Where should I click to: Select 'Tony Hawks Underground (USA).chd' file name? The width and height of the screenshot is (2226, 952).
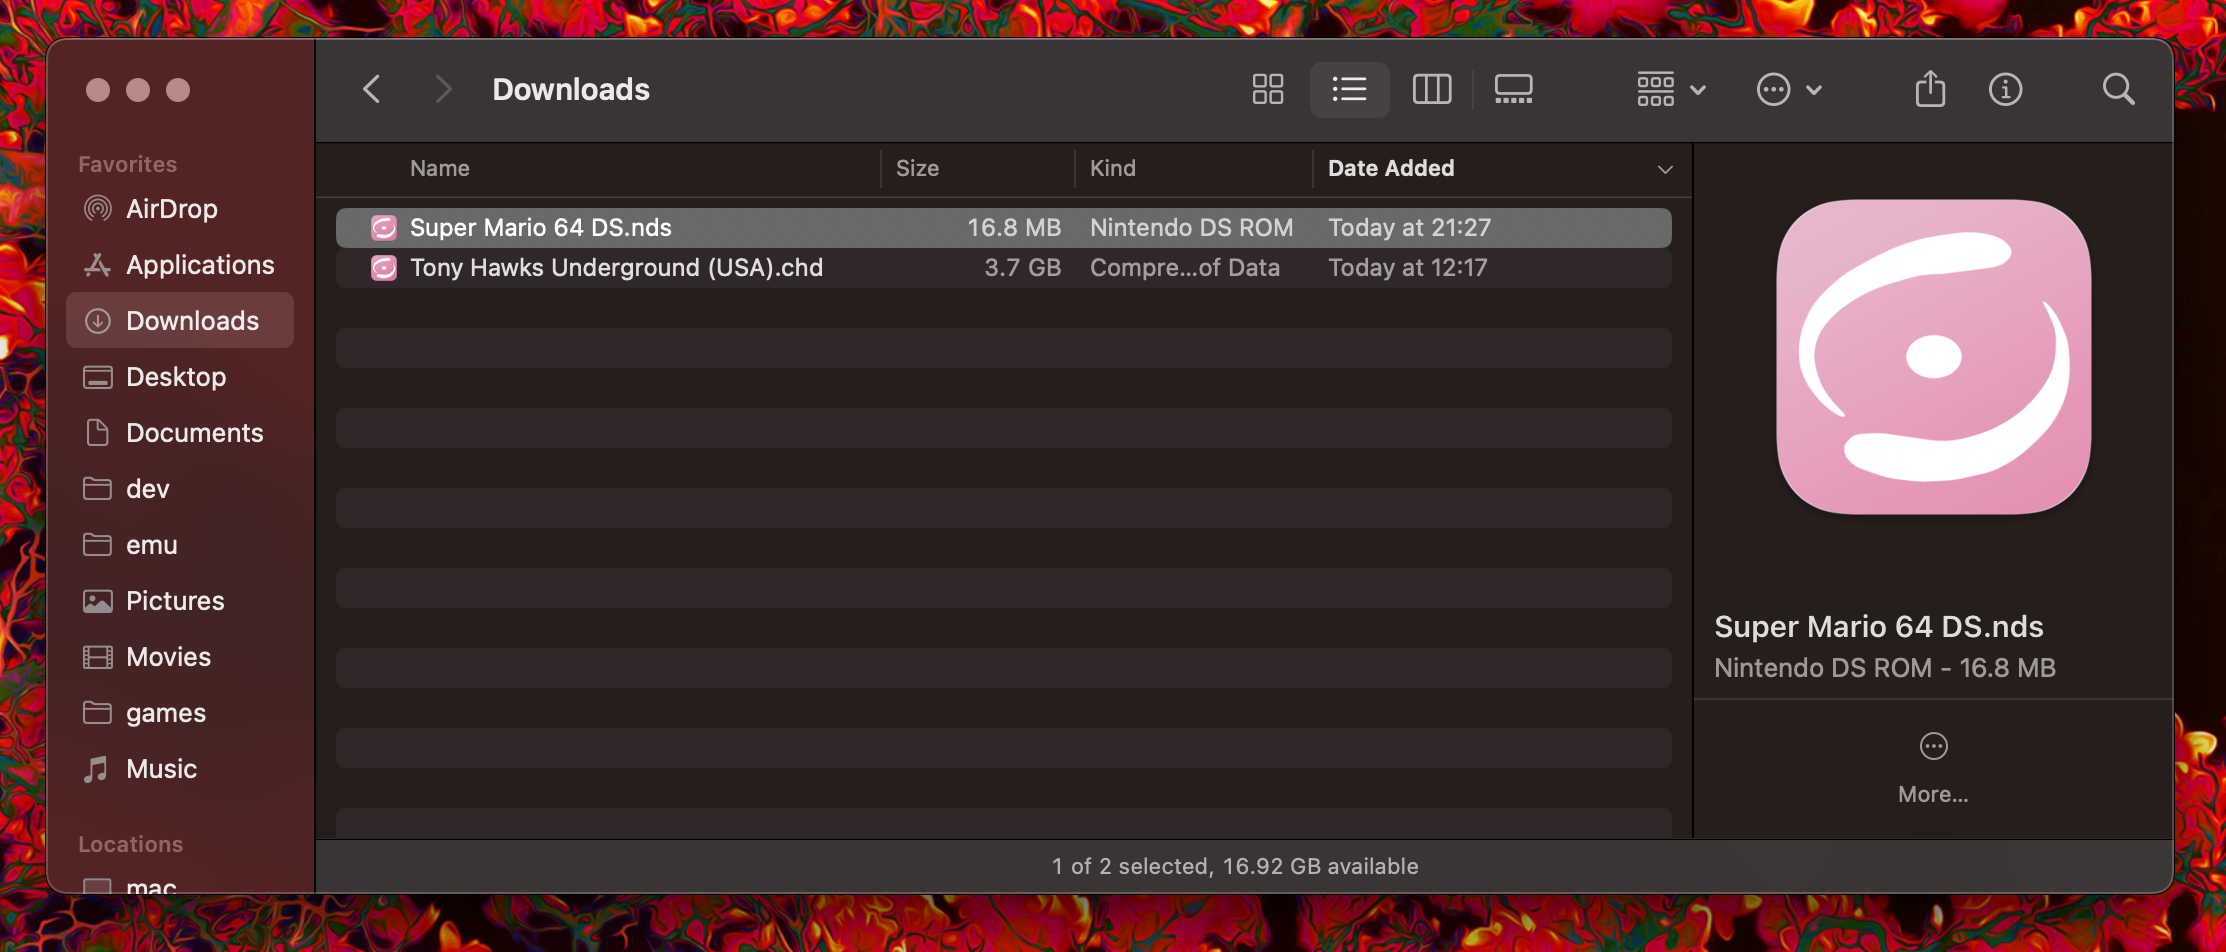[616, 268]
